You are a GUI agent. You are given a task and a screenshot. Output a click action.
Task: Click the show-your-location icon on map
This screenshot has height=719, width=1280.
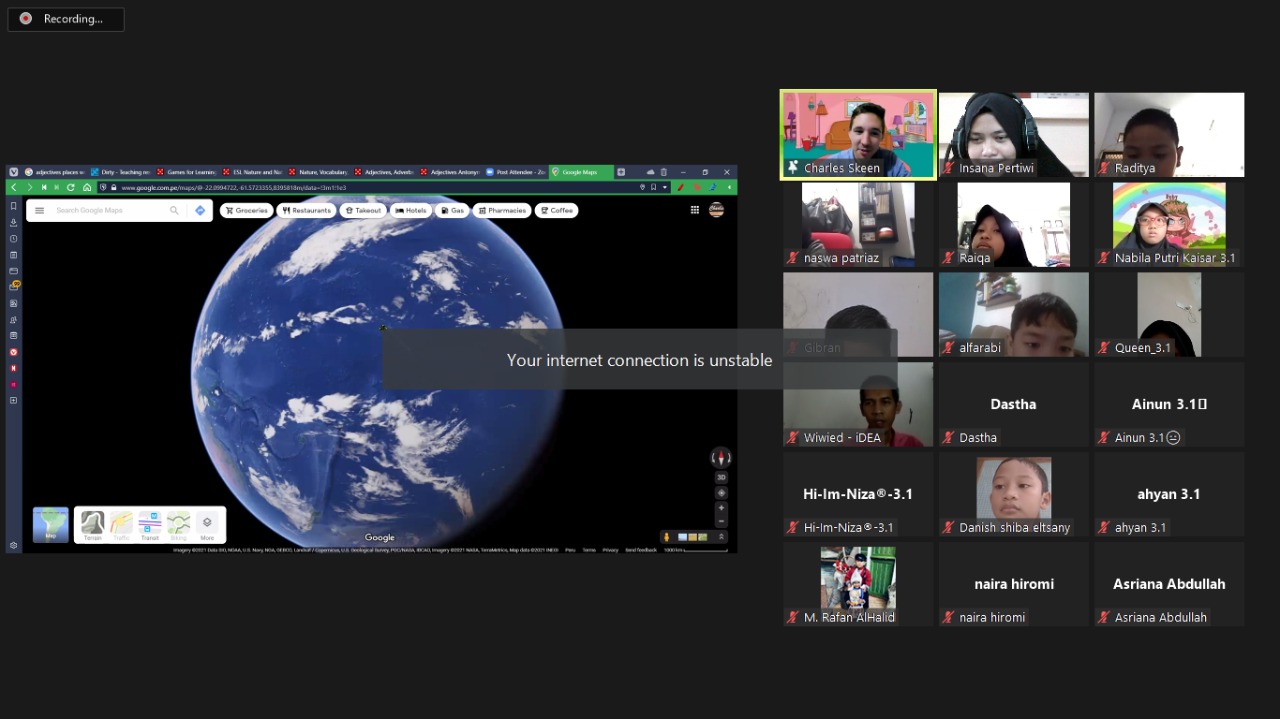coord(721,493)
